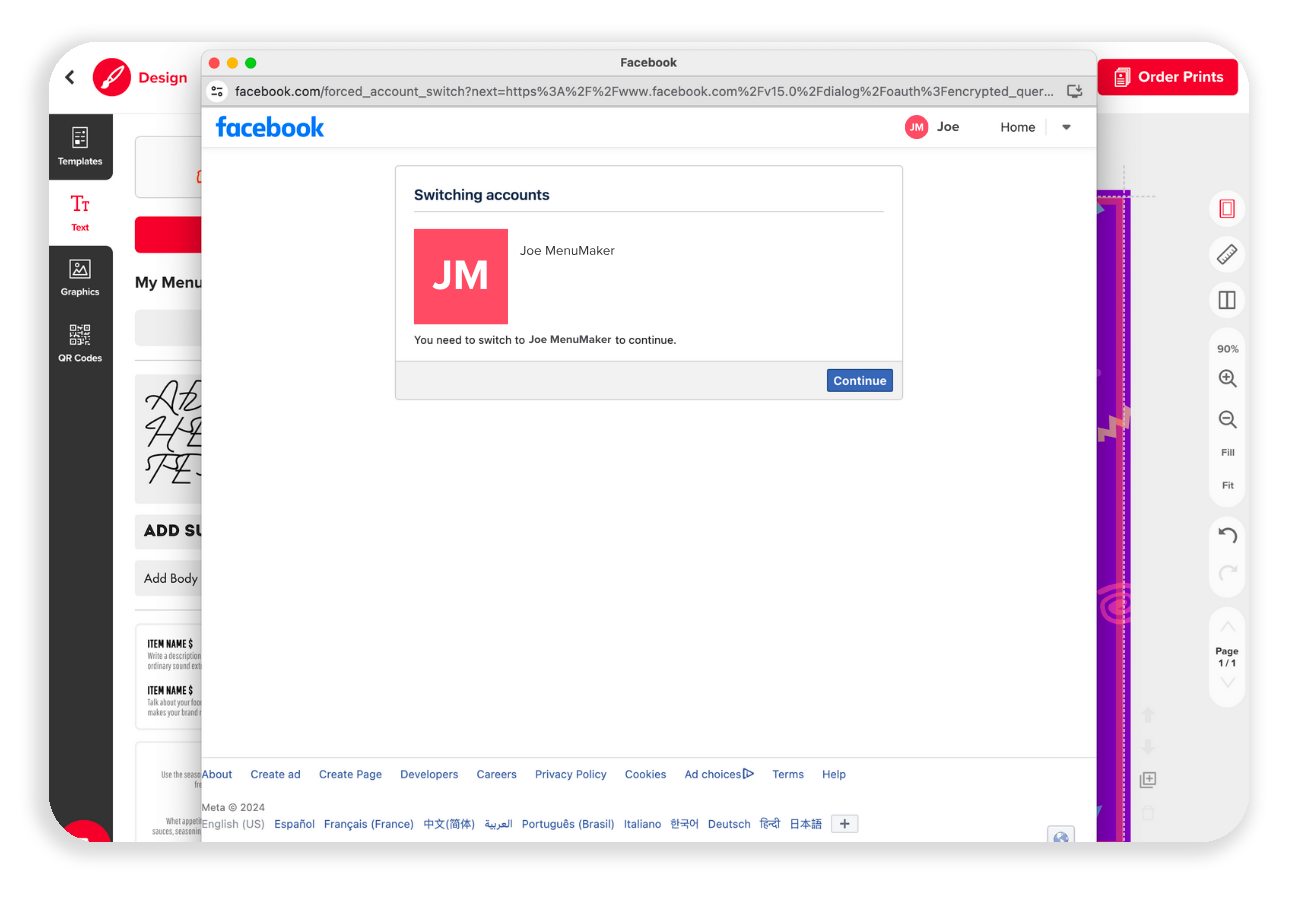Open the Templates panel in sidebar
Screen dimensions: 1300x900
80,146
